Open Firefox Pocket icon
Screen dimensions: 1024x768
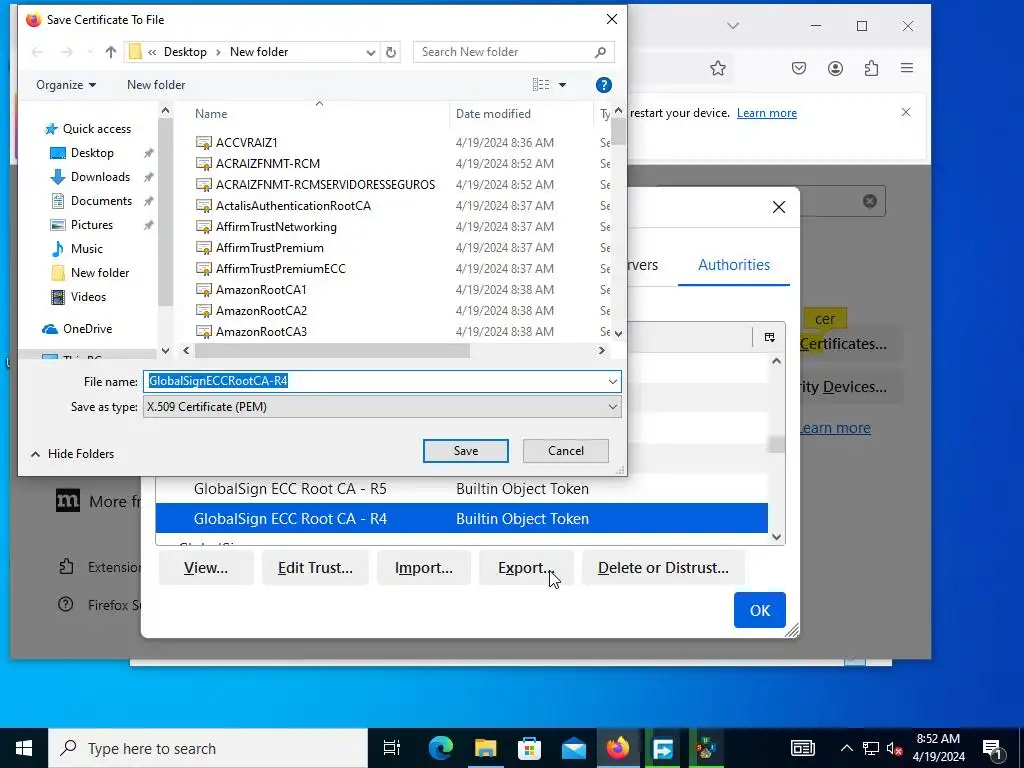coord(799,69)
